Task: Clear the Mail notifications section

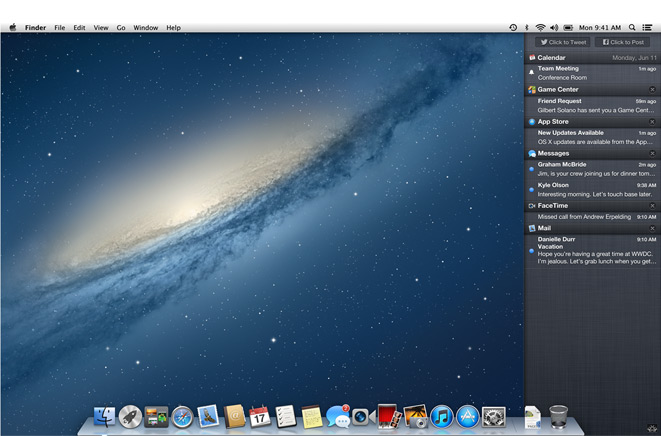Action: [x=652, y=228]
